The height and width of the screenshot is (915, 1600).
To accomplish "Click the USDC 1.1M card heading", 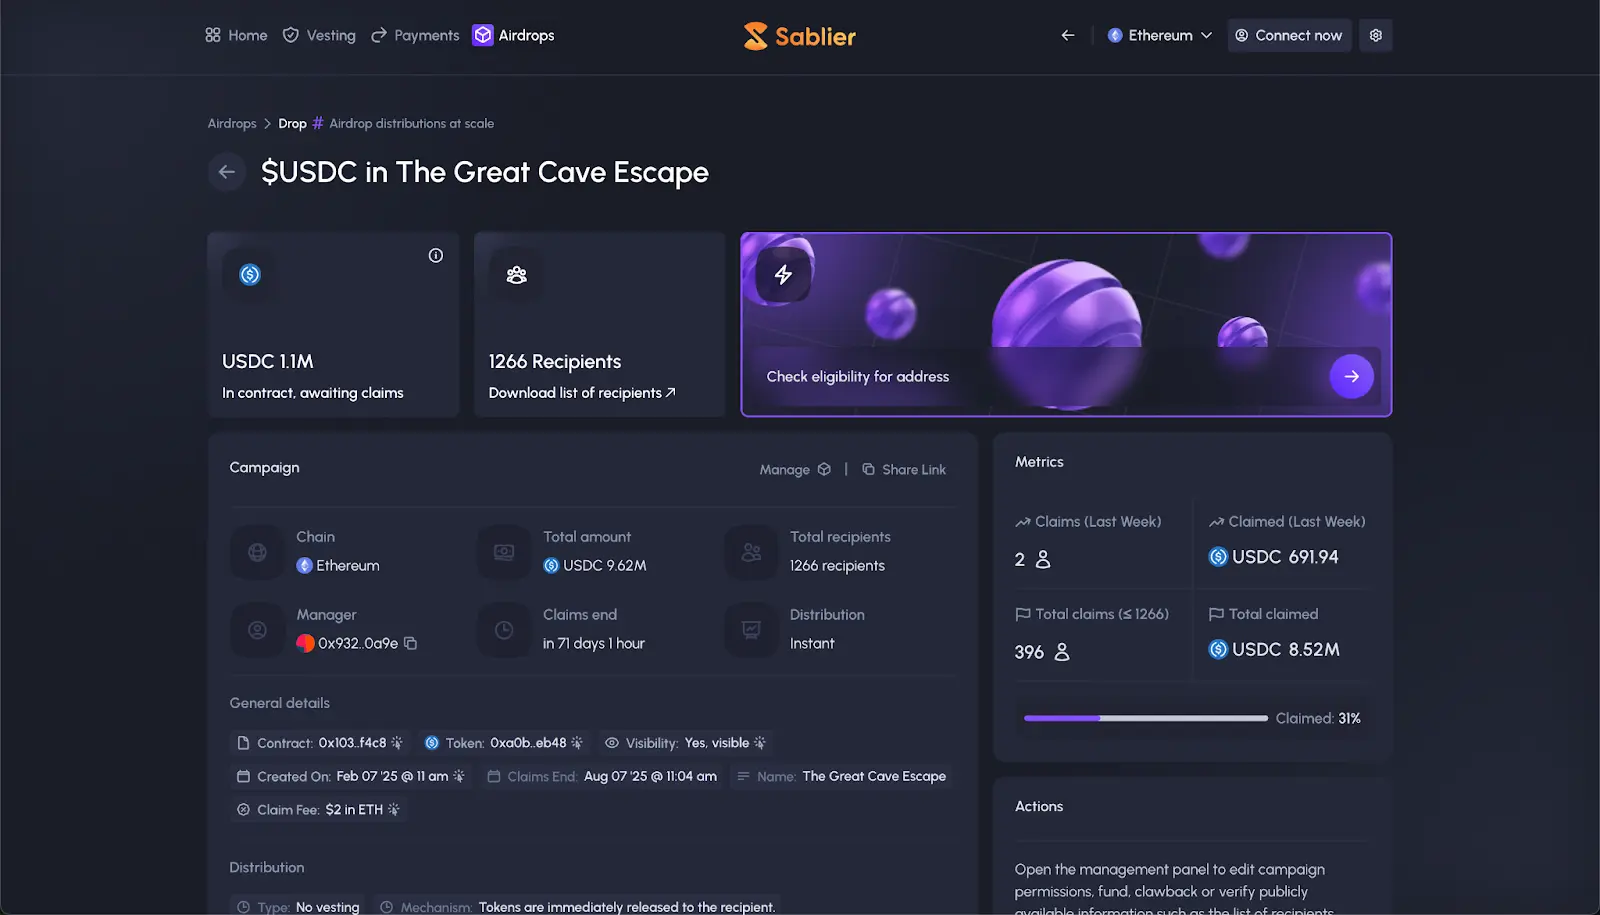I will tap(268, 362).
